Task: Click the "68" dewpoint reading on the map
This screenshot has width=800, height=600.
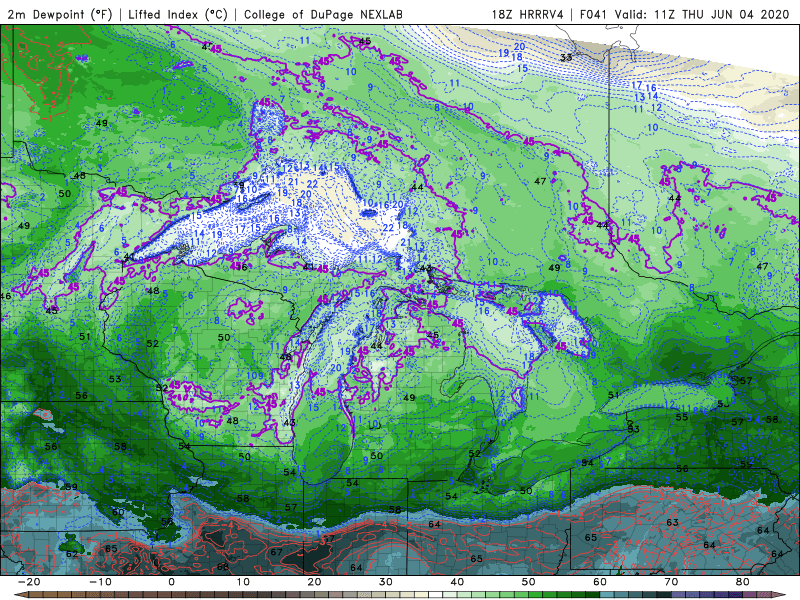Action: tap(223, 567)
